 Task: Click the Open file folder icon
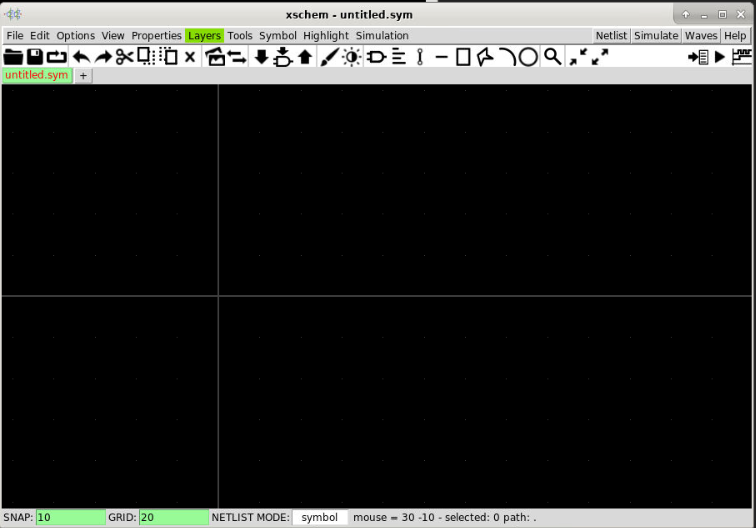[x=13, y=57]
